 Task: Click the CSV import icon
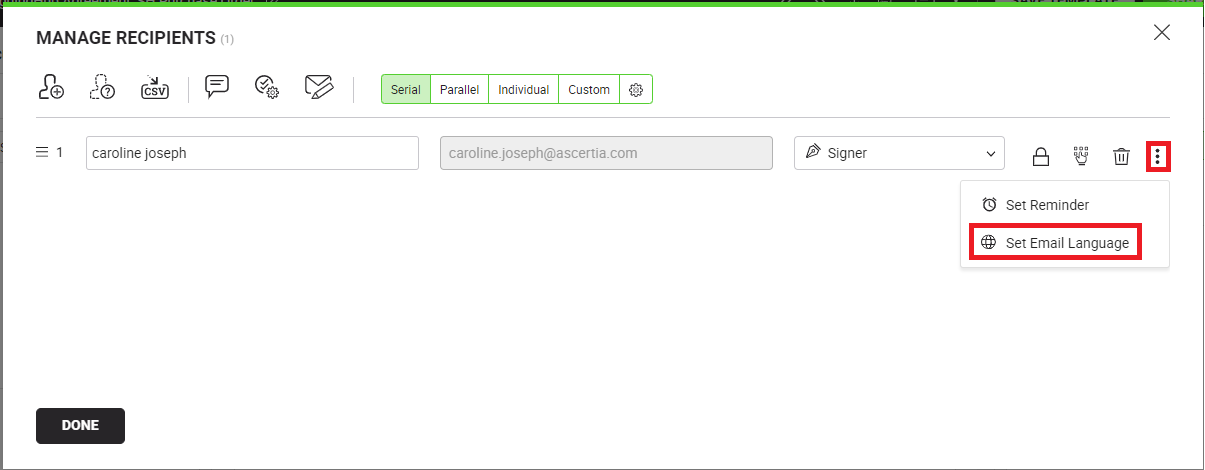tap(154, 88)
